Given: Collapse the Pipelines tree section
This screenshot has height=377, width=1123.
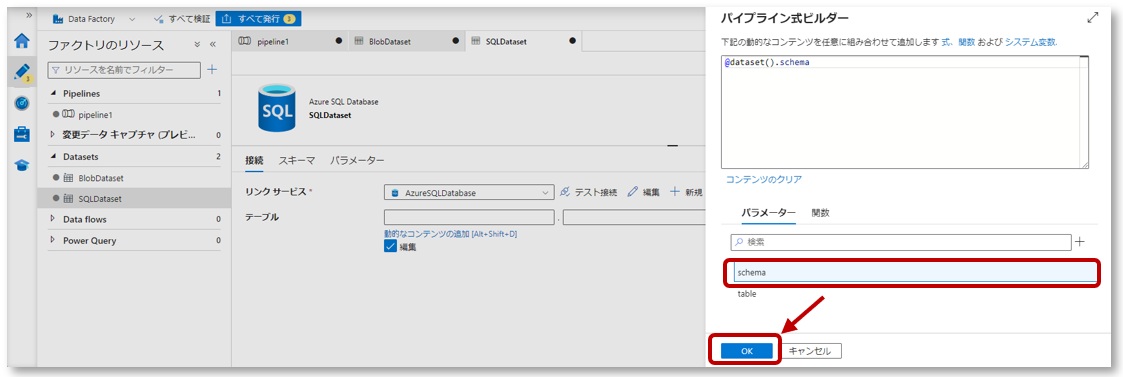Looking at the screenshot, I should pyautogui.click(x=53, y=94).
